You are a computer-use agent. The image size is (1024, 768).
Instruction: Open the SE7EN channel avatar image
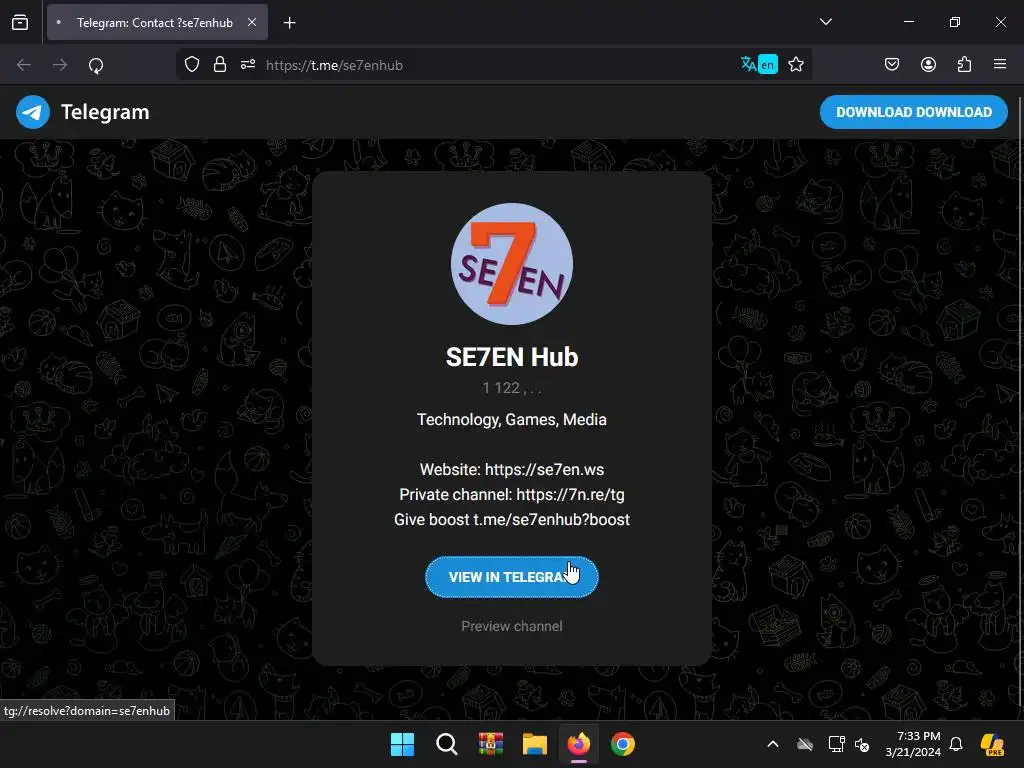(x=512, y=264)
